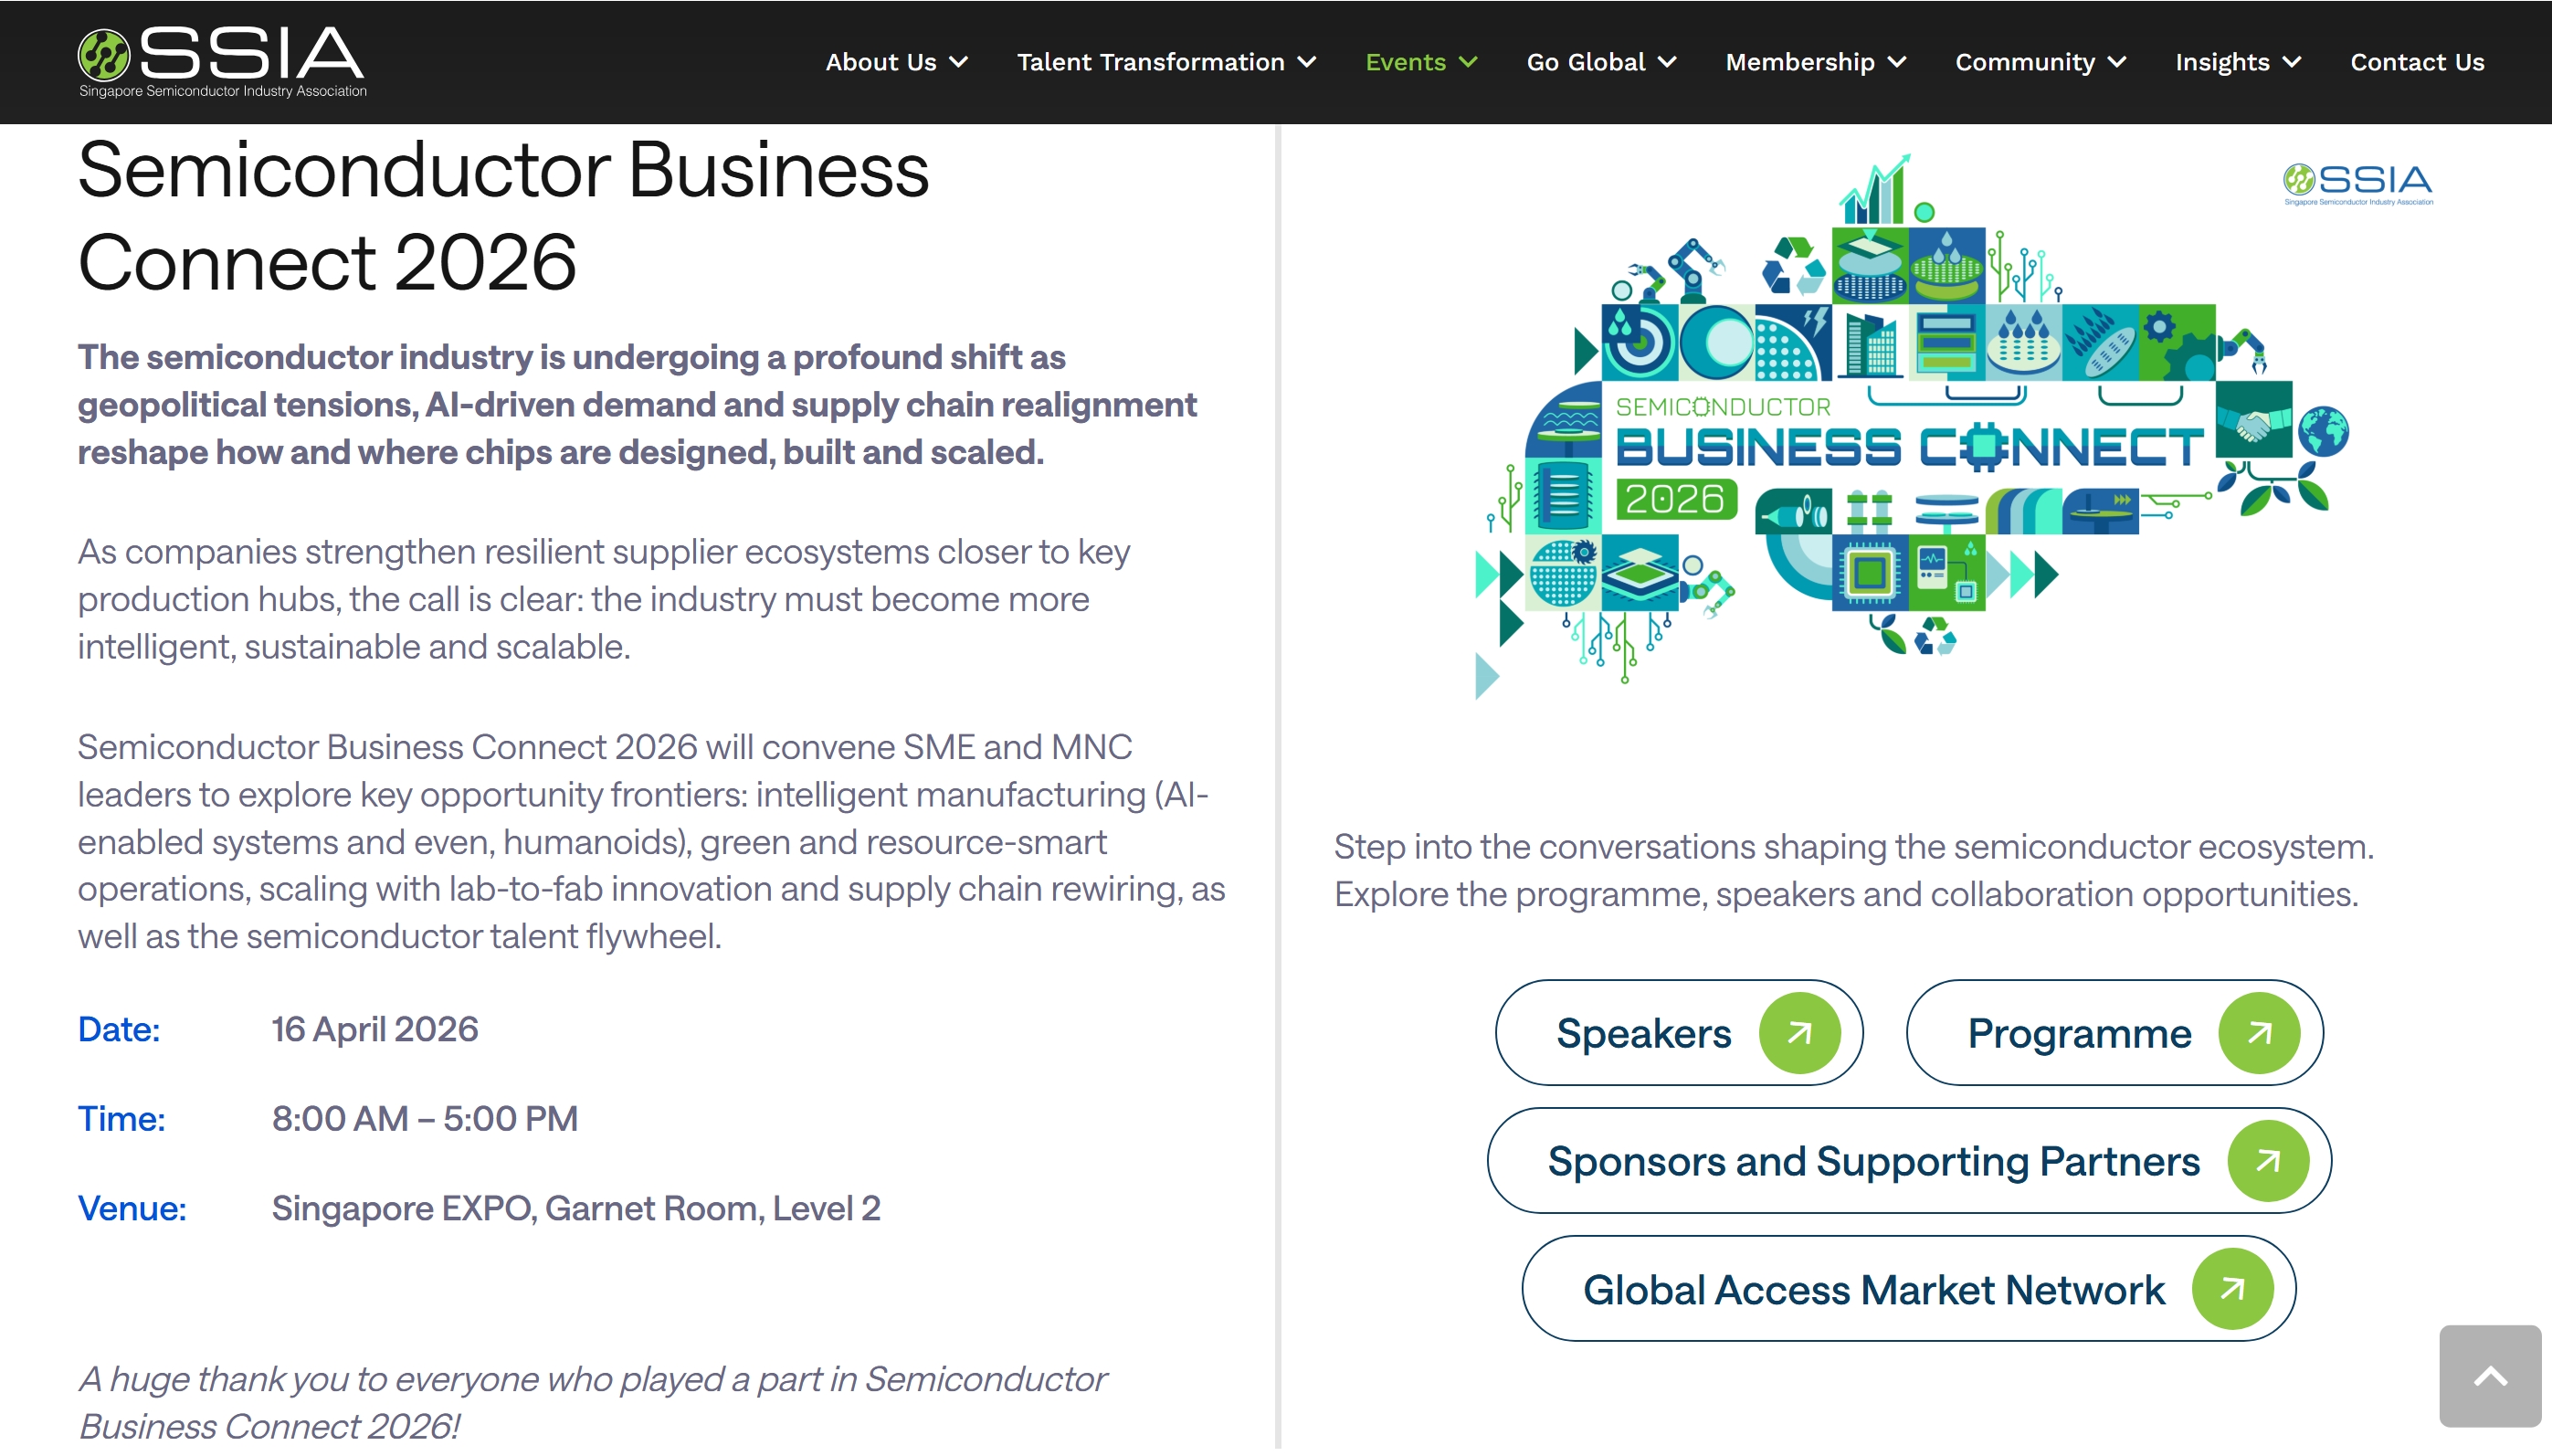The height and width of the screenshot is (1456, 2552).
Task: Open the Go Global menu
Action: (1586, 62)
